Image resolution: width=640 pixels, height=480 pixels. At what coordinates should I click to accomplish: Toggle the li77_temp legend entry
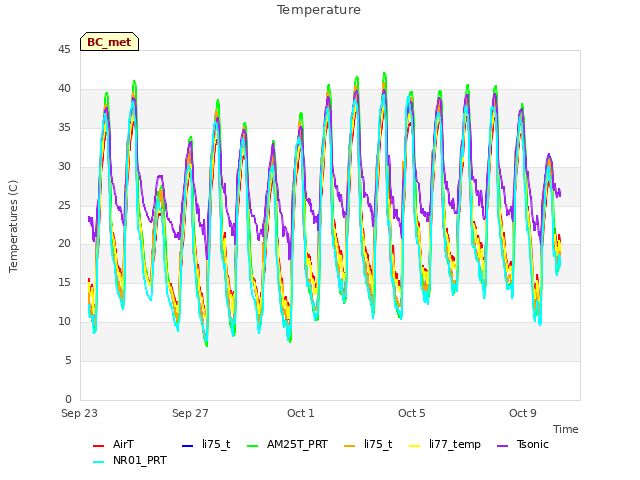[444, 444]
